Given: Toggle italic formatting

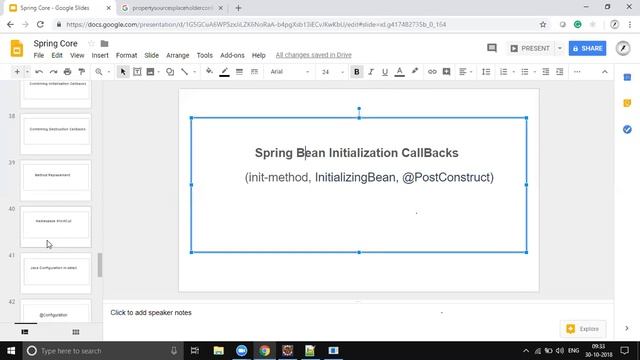Looking at the screenshot, I should [371, 72].
